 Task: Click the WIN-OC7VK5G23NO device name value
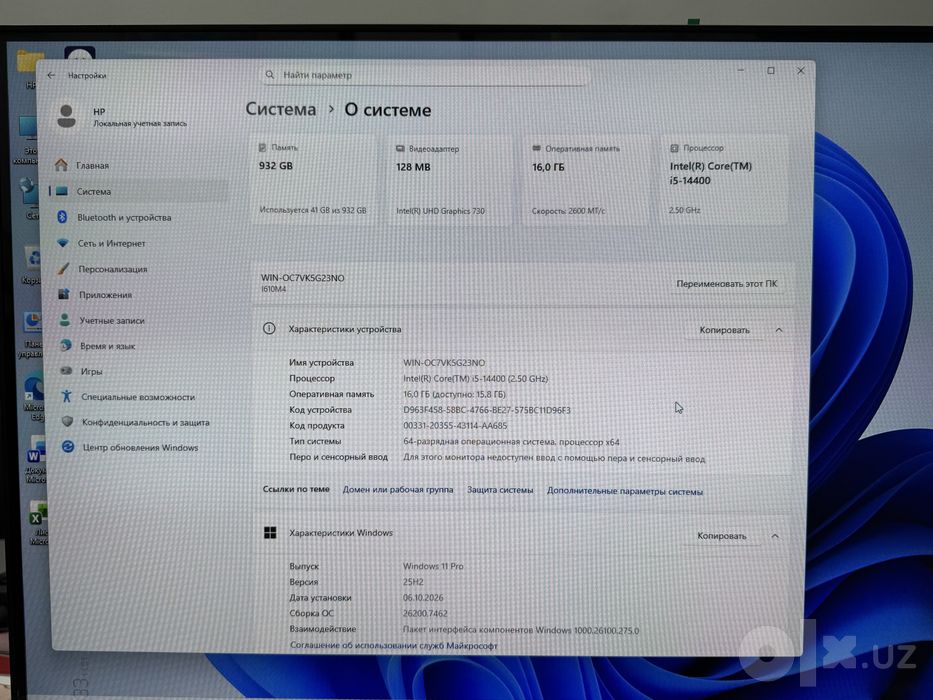(444, 362)
